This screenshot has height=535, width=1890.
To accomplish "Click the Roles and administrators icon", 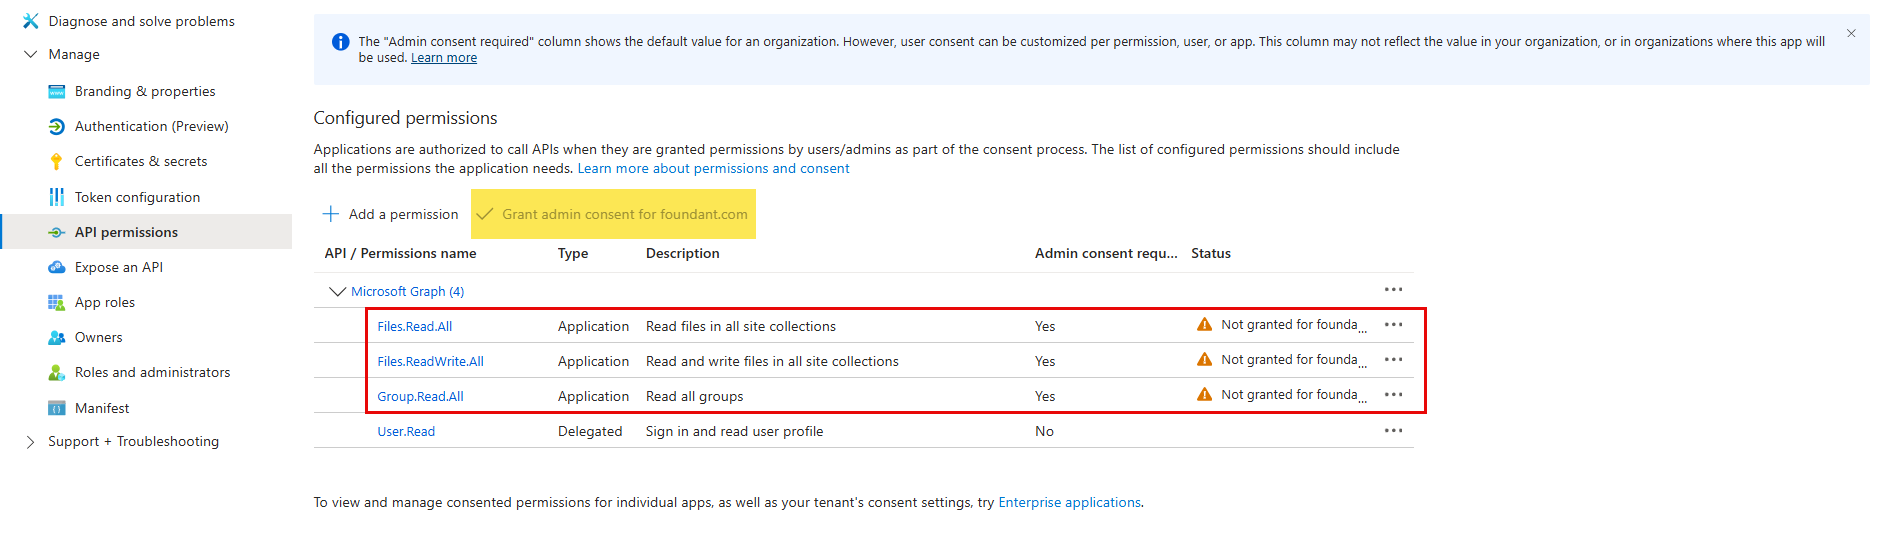I will click(x=57, y=372).
